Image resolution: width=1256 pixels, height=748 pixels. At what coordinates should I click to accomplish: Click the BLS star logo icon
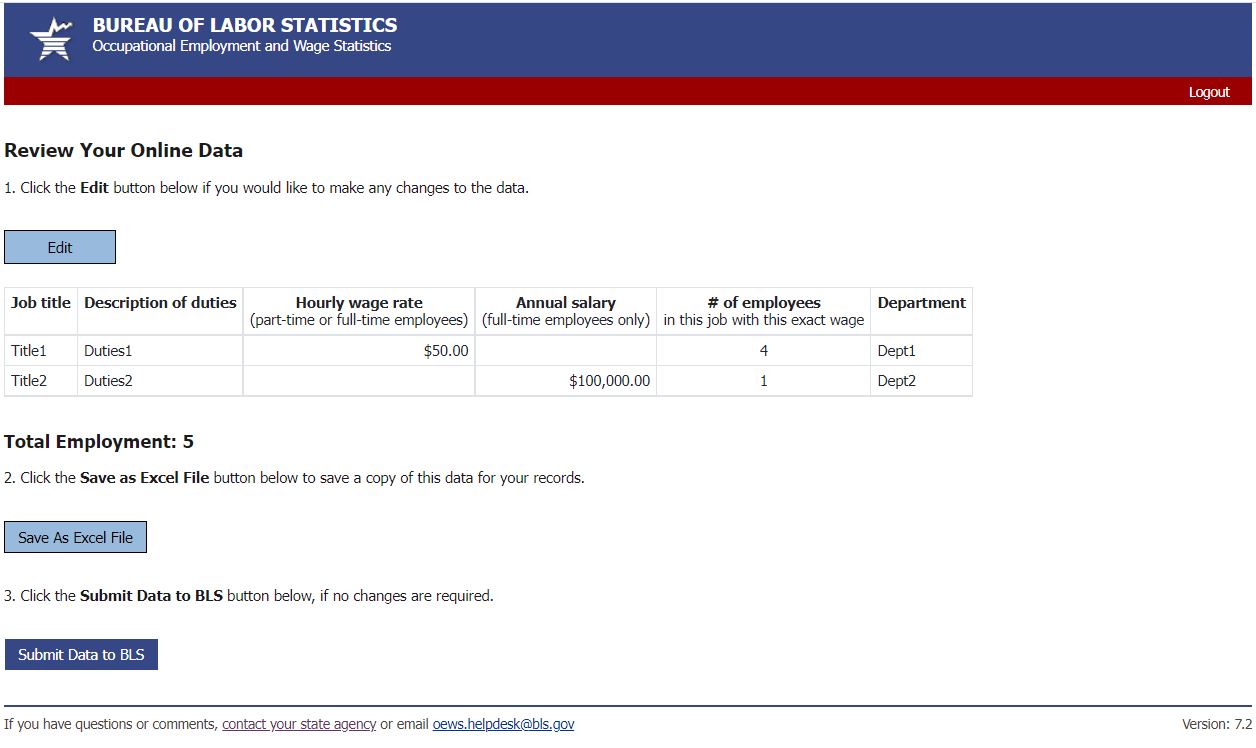click(x=51, y=40)
